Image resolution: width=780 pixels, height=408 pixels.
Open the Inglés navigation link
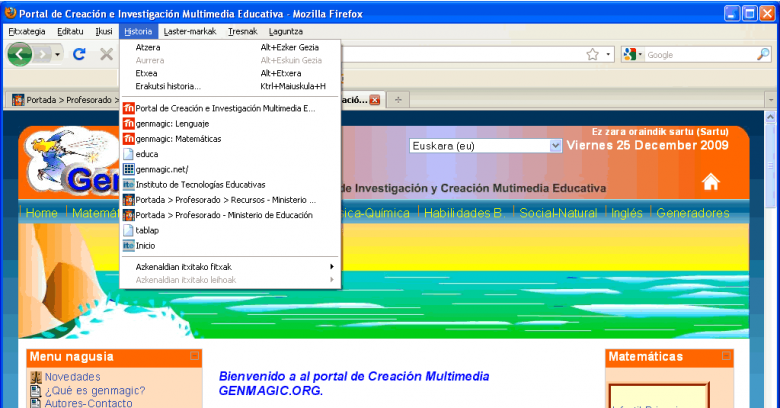(626, 213)
